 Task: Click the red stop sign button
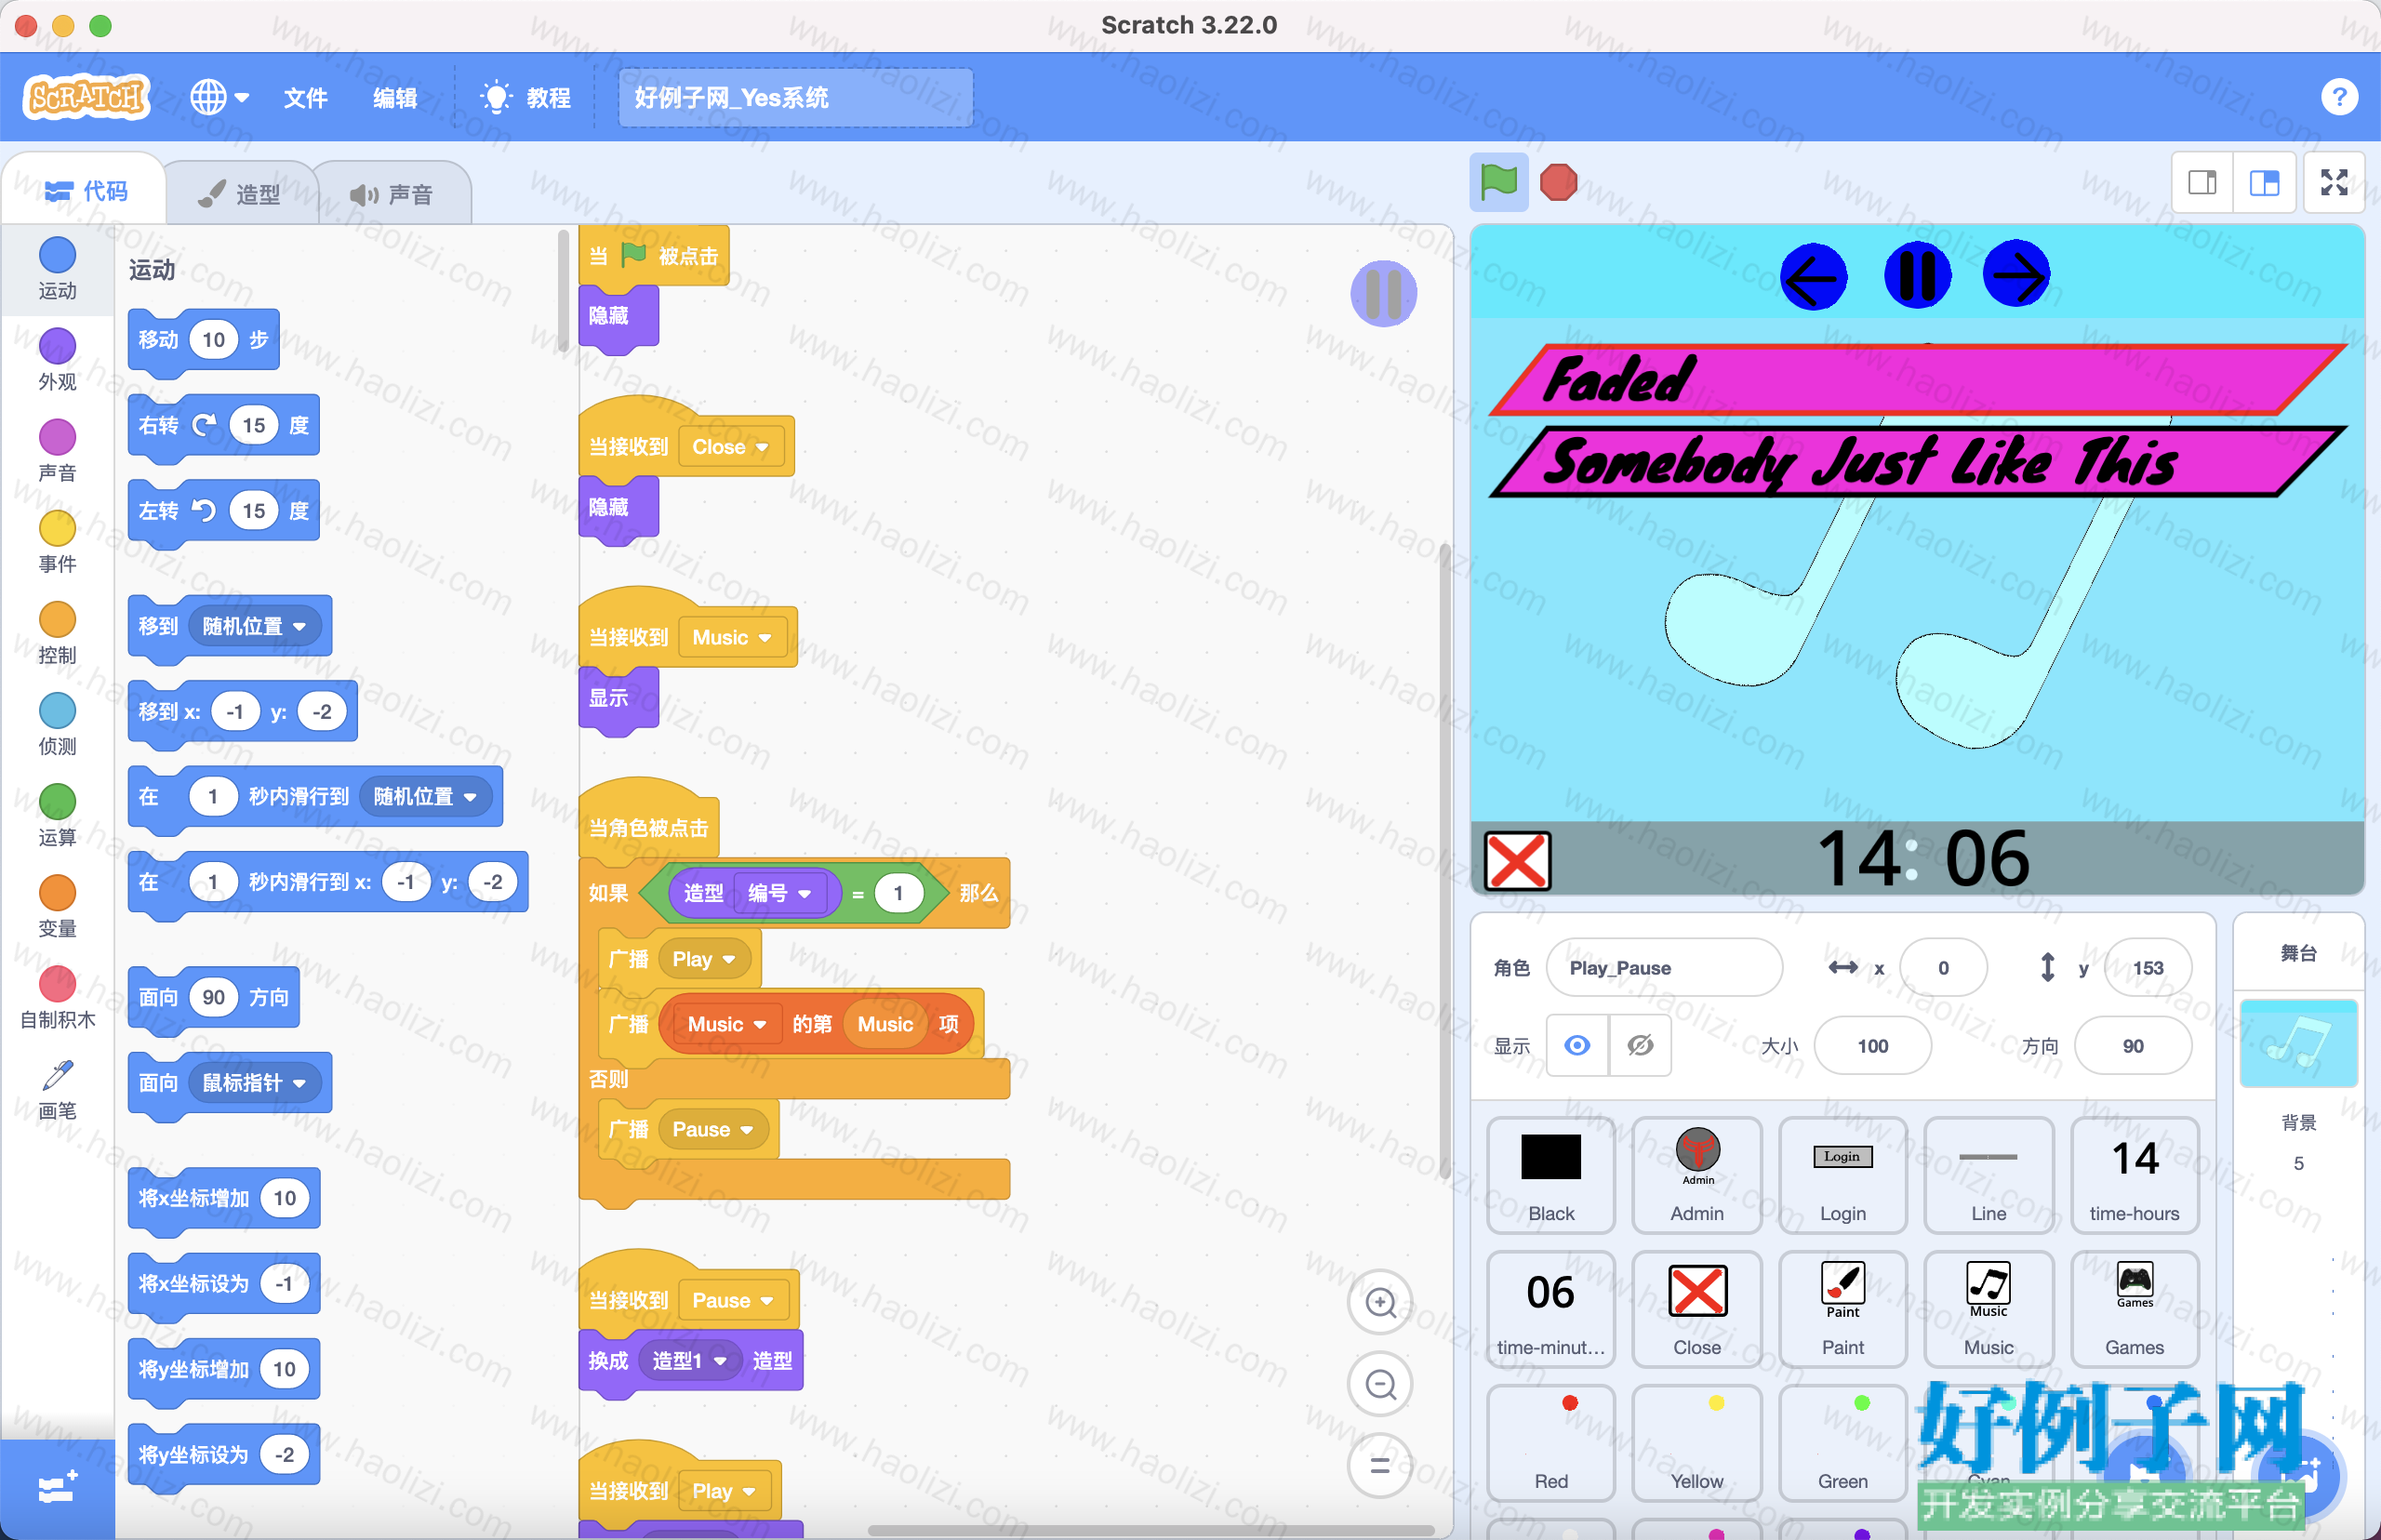tap(1558, 182)
